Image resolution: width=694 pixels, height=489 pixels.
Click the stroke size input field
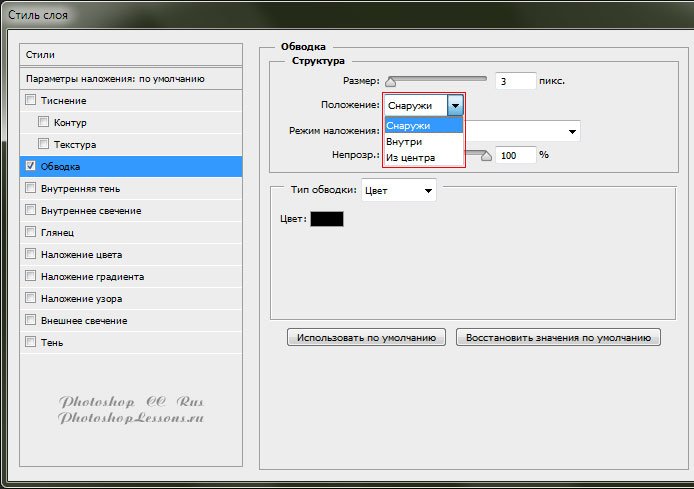coord(513,81)
